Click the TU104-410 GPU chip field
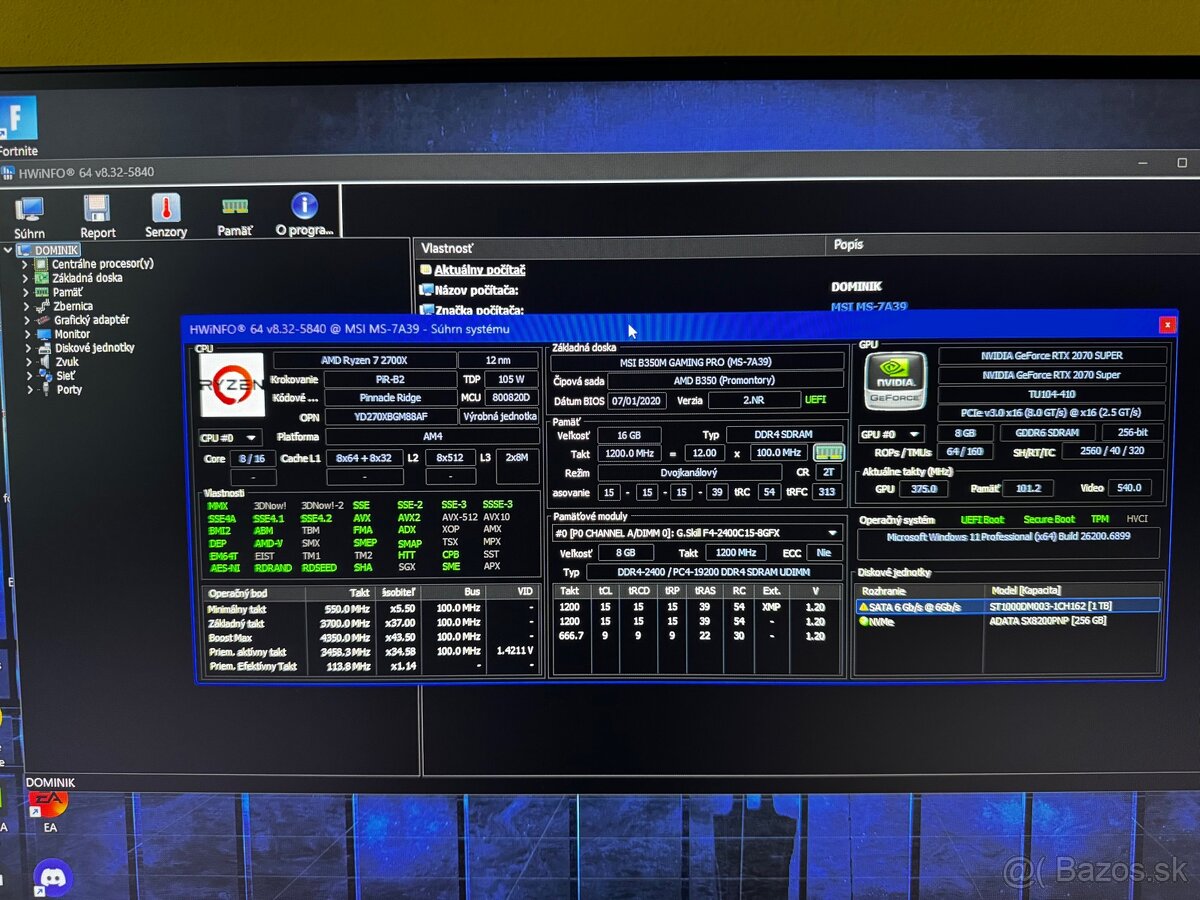 click(x=1052, y=394)
